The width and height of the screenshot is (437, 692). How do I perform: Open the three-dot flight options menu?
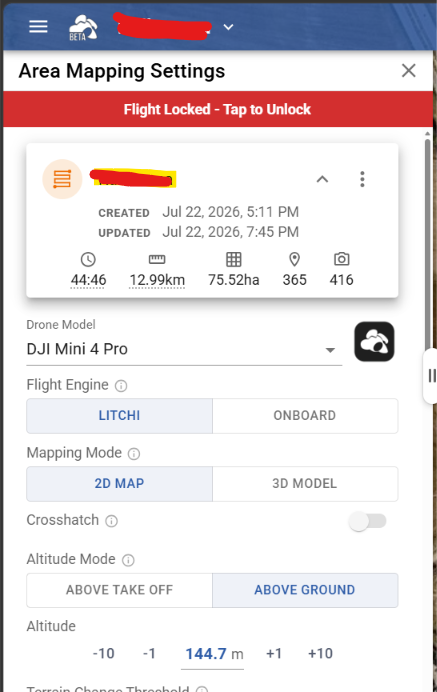pyautogui.click(x=362, y=179)
